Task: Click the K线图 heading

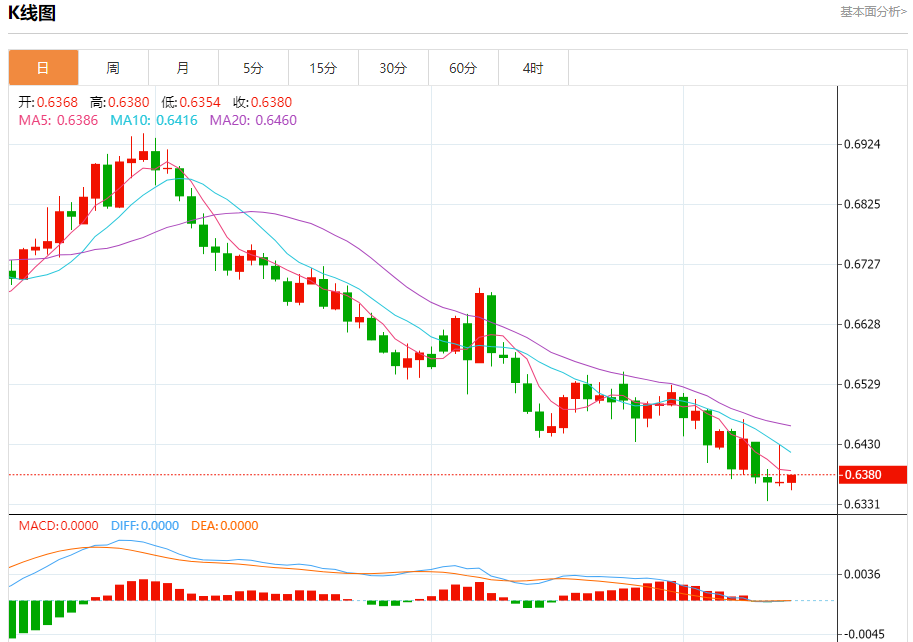Action: pyautogui.click(x=32, y=13)
